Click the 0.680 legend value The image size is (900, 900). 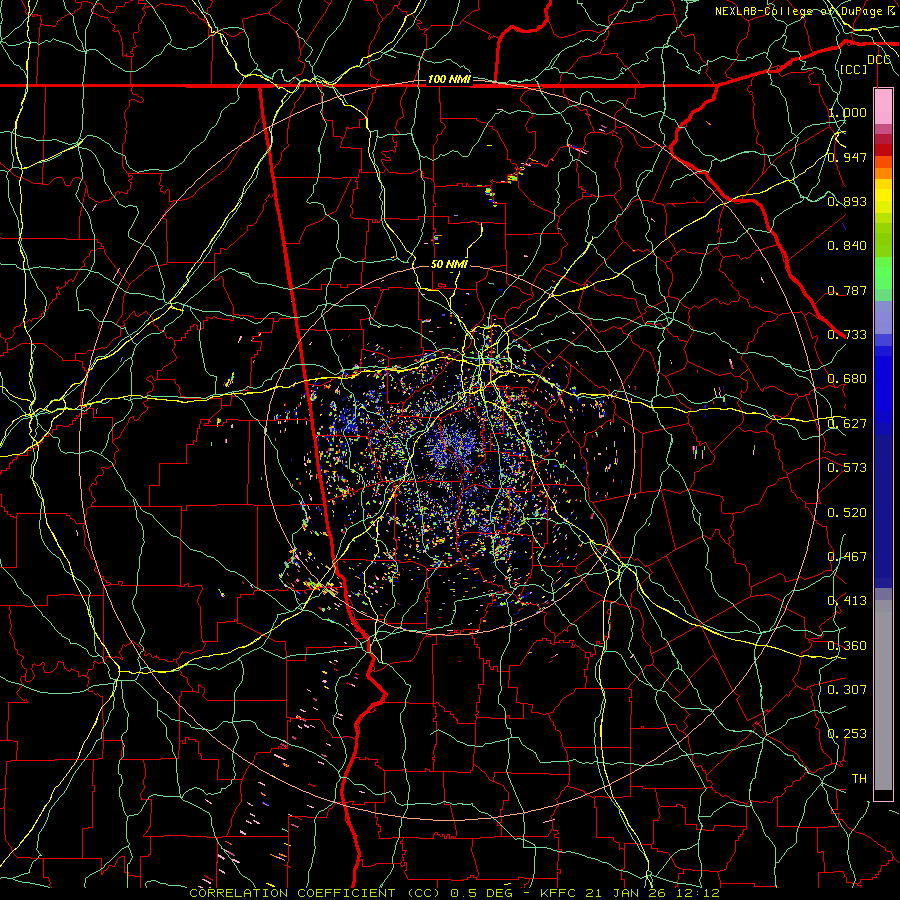pyautogui.click(x=847, y=379)
